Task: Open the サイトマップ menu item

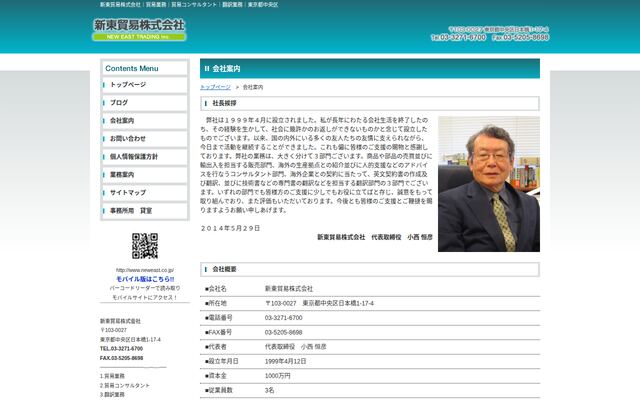Action: [x=145, y=193]
